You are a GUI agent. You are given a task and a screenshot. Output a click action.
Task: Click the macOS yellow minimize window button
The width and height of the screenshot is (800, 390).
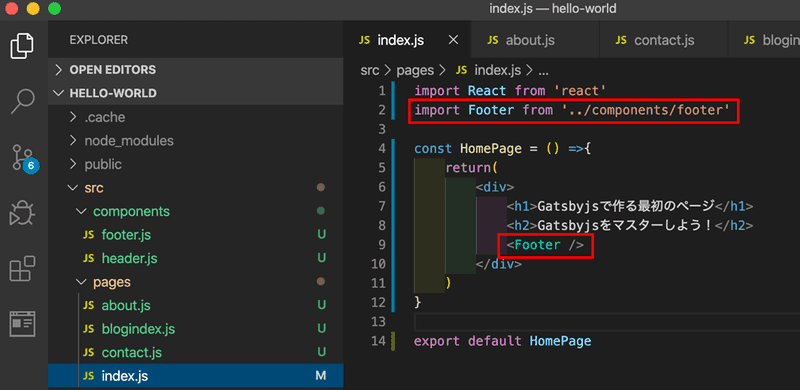click(33, 8)
